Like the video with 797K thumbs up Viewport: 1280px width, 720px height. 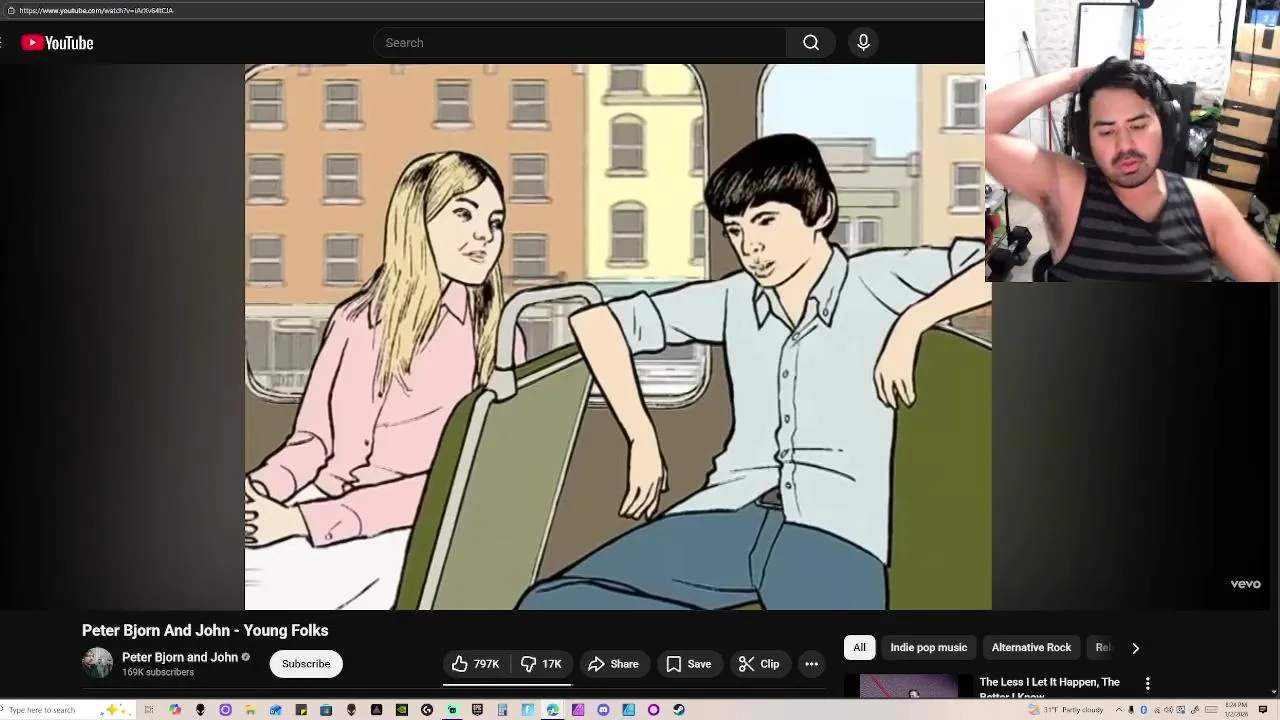476,664
